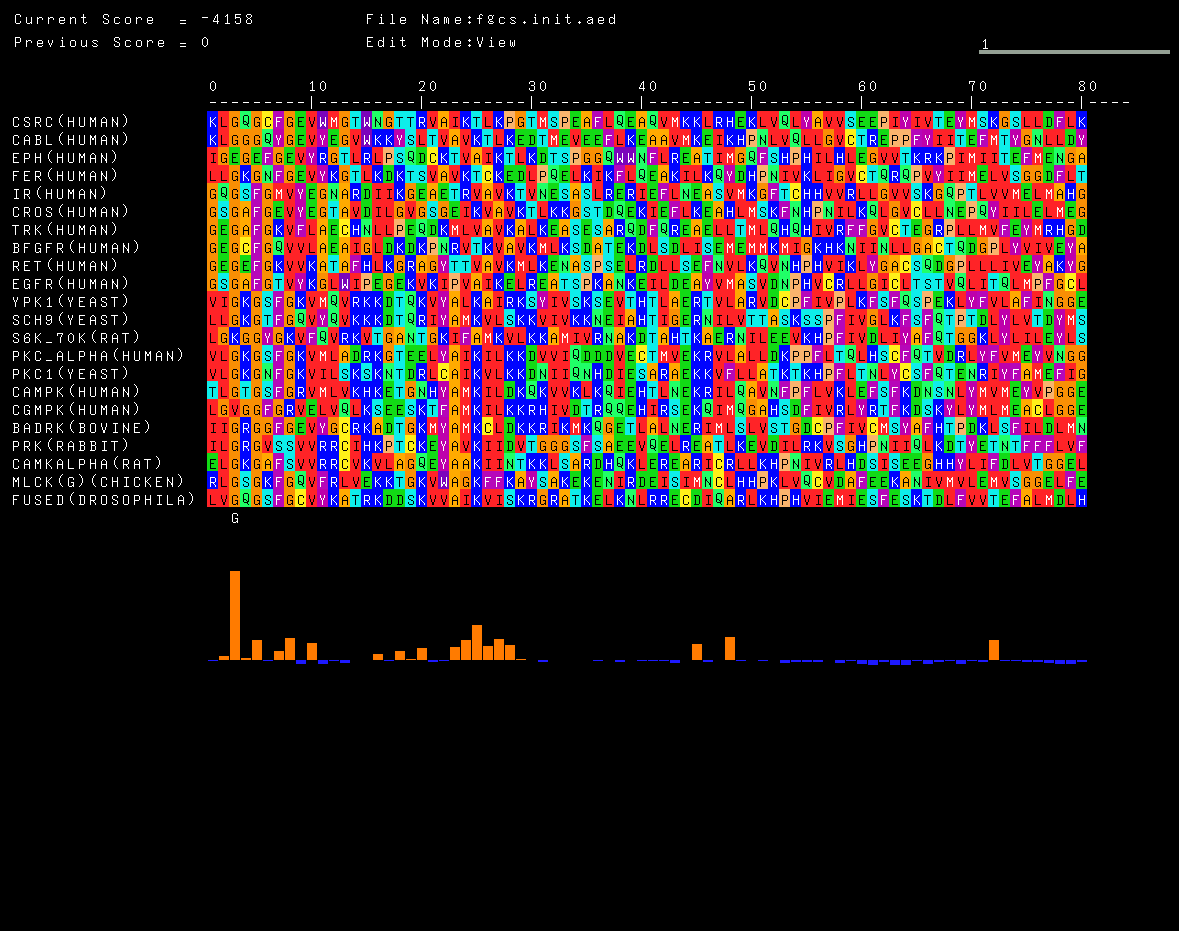The image size is (1179, 931).
Task: Click the tallest orange conservation histogram bar
Action: [x=235, y=615]
